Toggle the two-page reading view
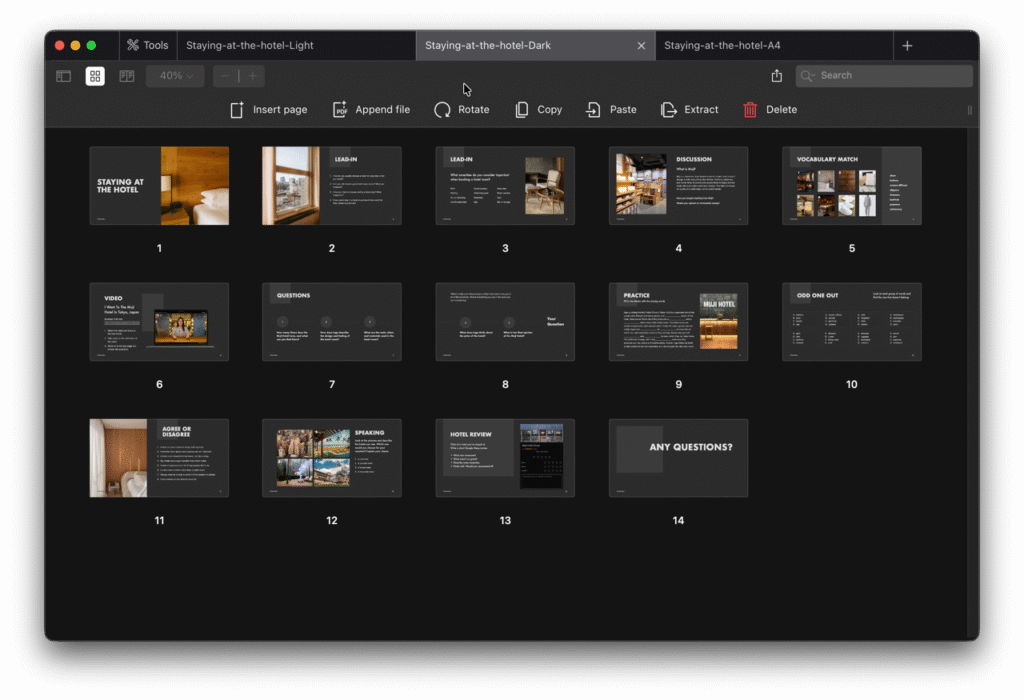This screenshot has height=700, width=1024. tap(127, 76)
